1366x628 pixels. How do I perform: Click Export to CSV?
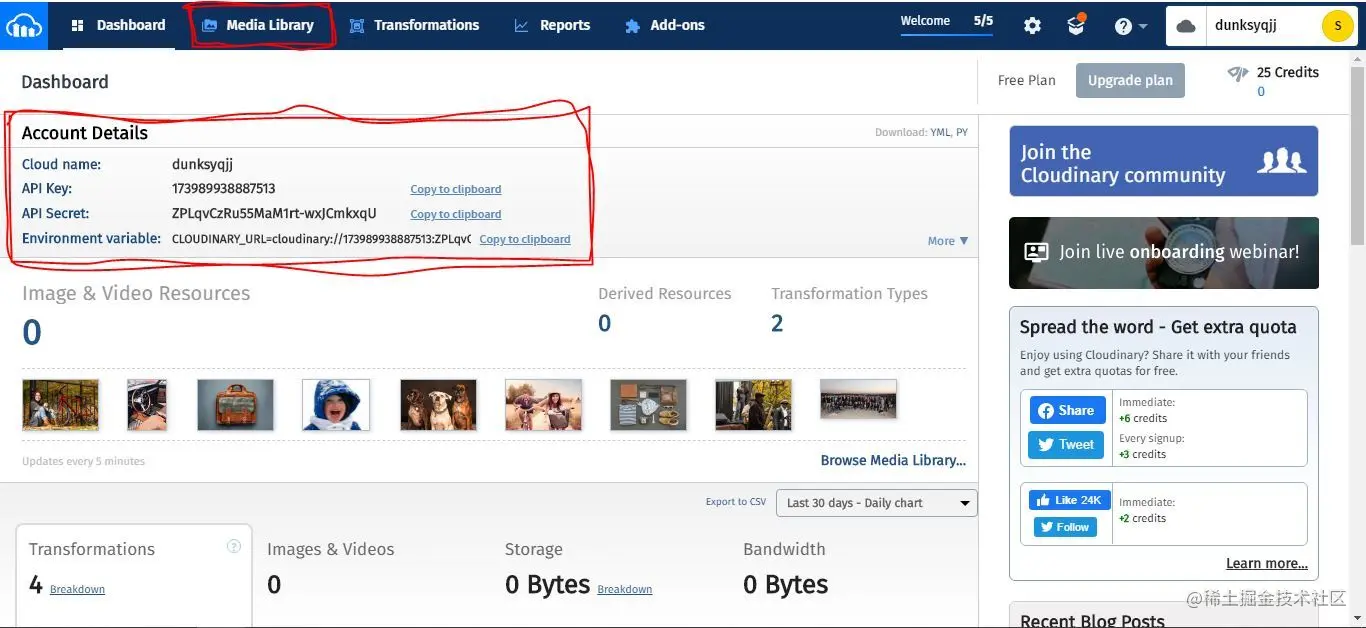(x=736, y=502)
